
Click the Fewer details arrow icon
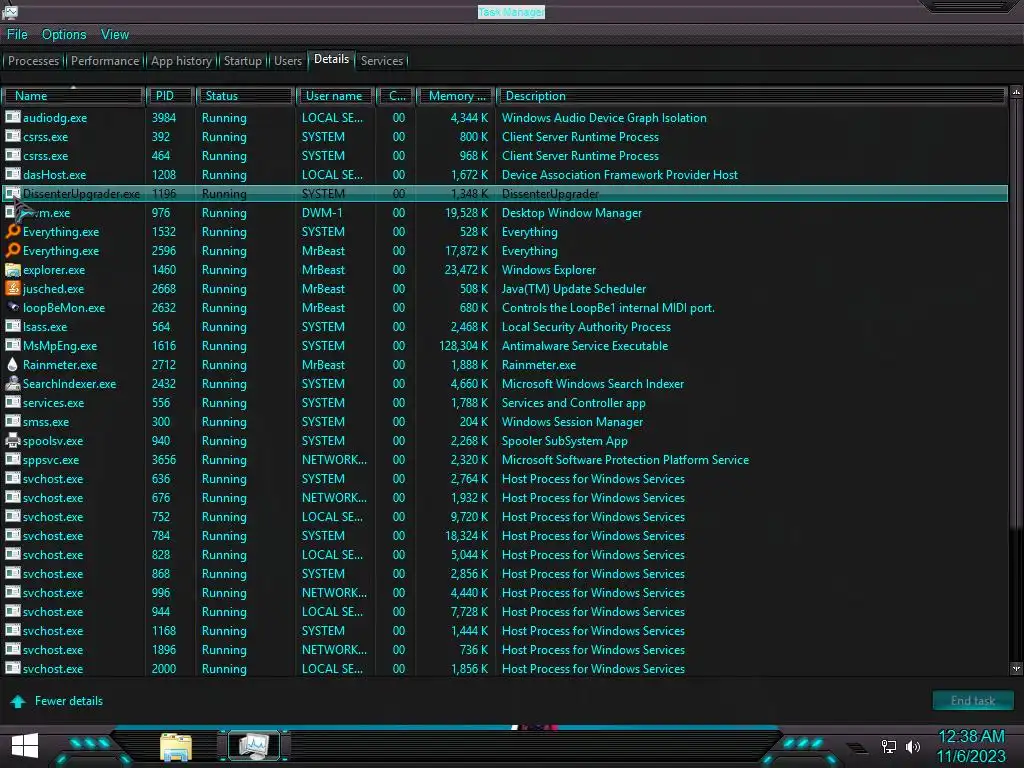point(18,701)
